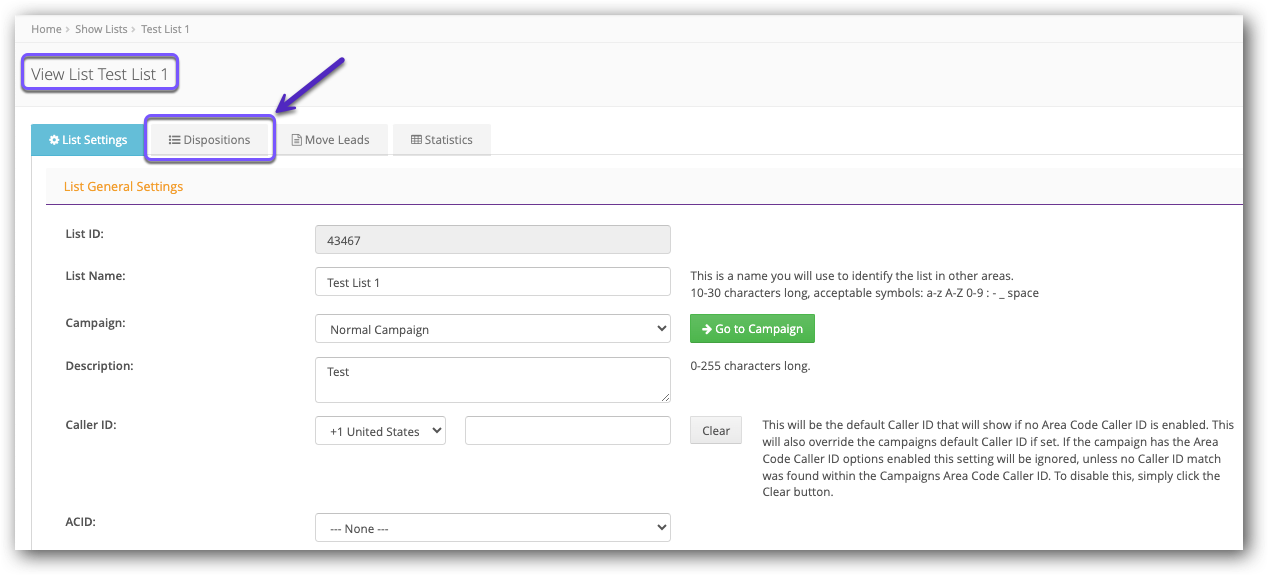
Task: Click the 'List ID:' label
Action: point(84,234)
